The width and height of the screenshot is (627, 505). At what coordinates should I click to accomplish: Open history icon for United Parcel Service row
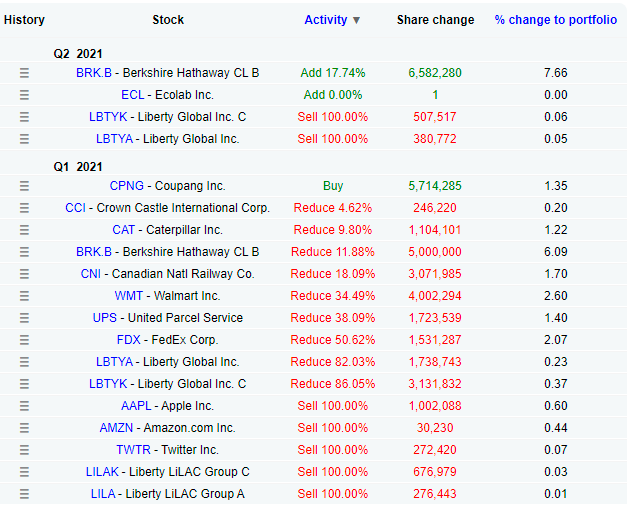tap(24, 318)
